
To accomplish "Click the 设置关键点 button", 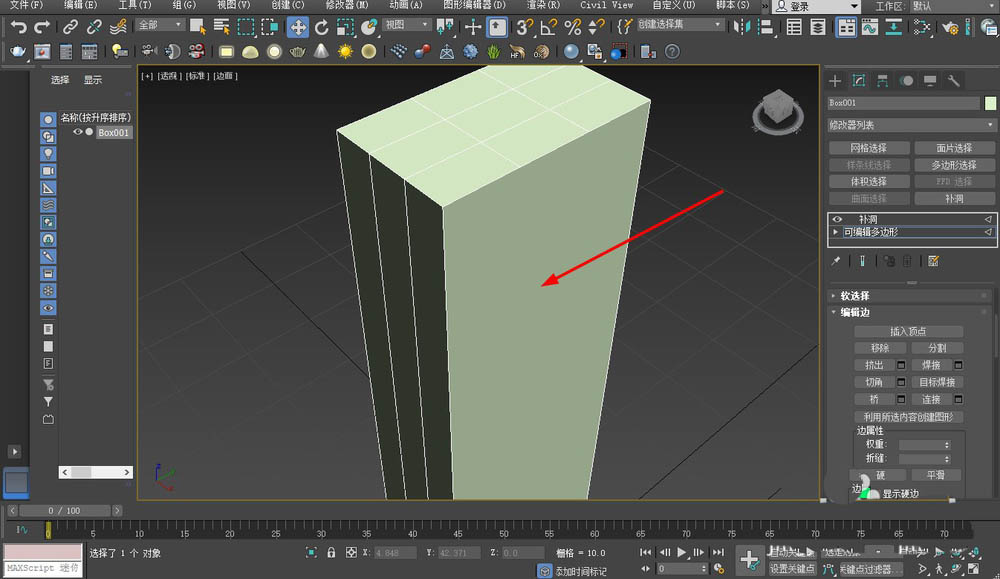I will (x=792, y=569).
